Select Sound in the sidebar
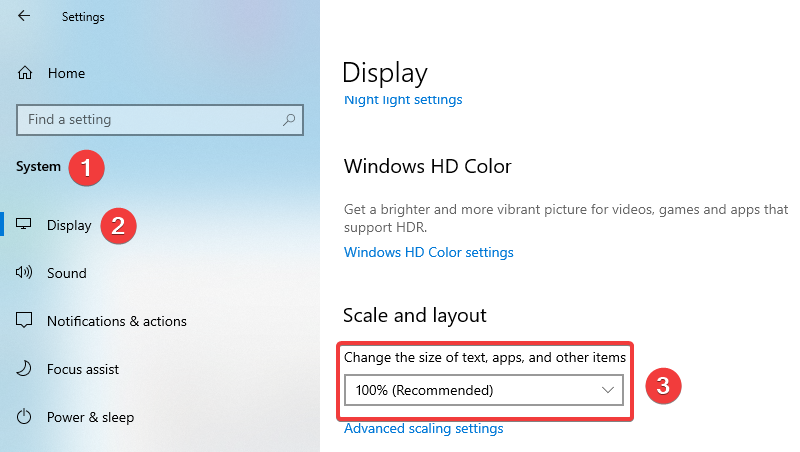This screenshot has width=800, height=452. pyautogui.click(x=67, y=273)
